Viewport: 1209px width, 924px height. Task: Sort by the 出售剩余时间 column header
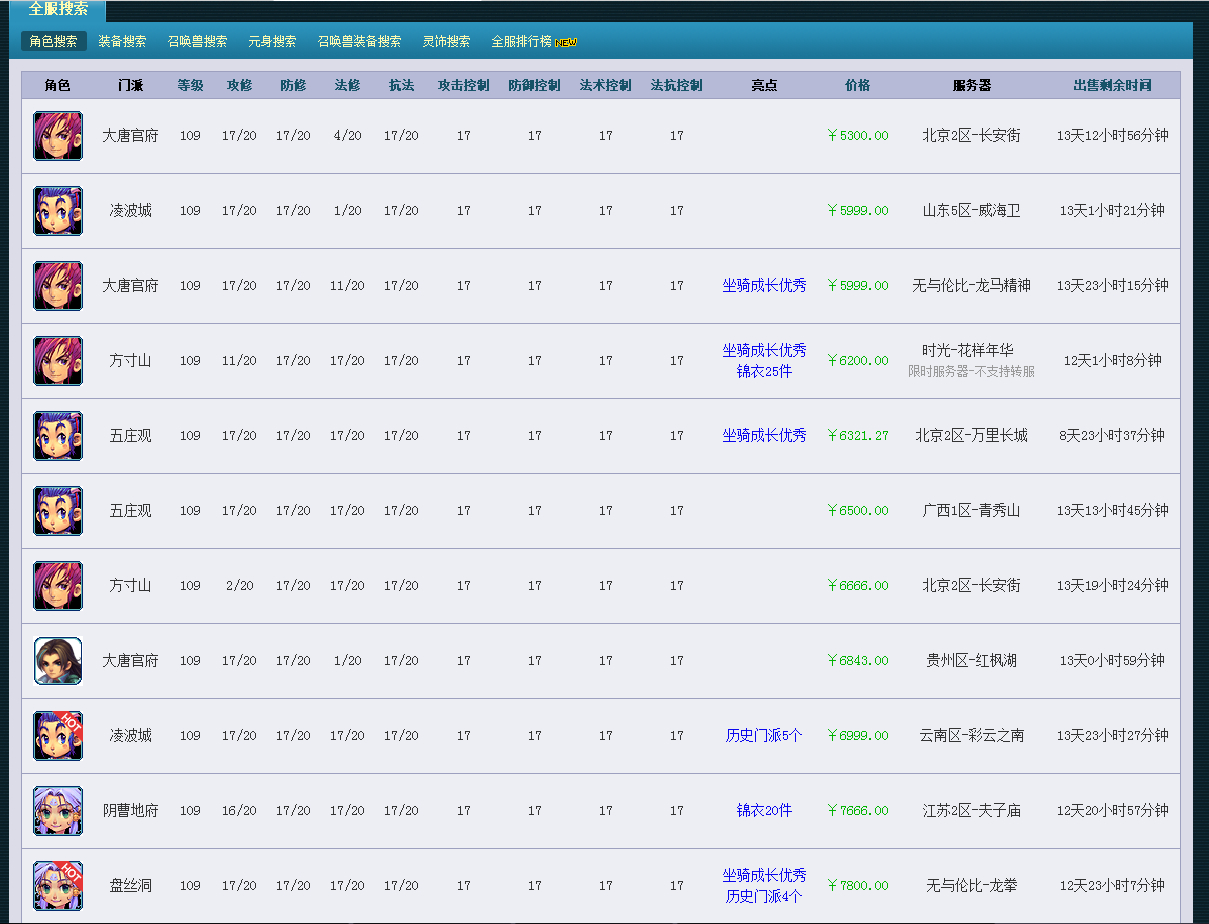(1112, 86)
